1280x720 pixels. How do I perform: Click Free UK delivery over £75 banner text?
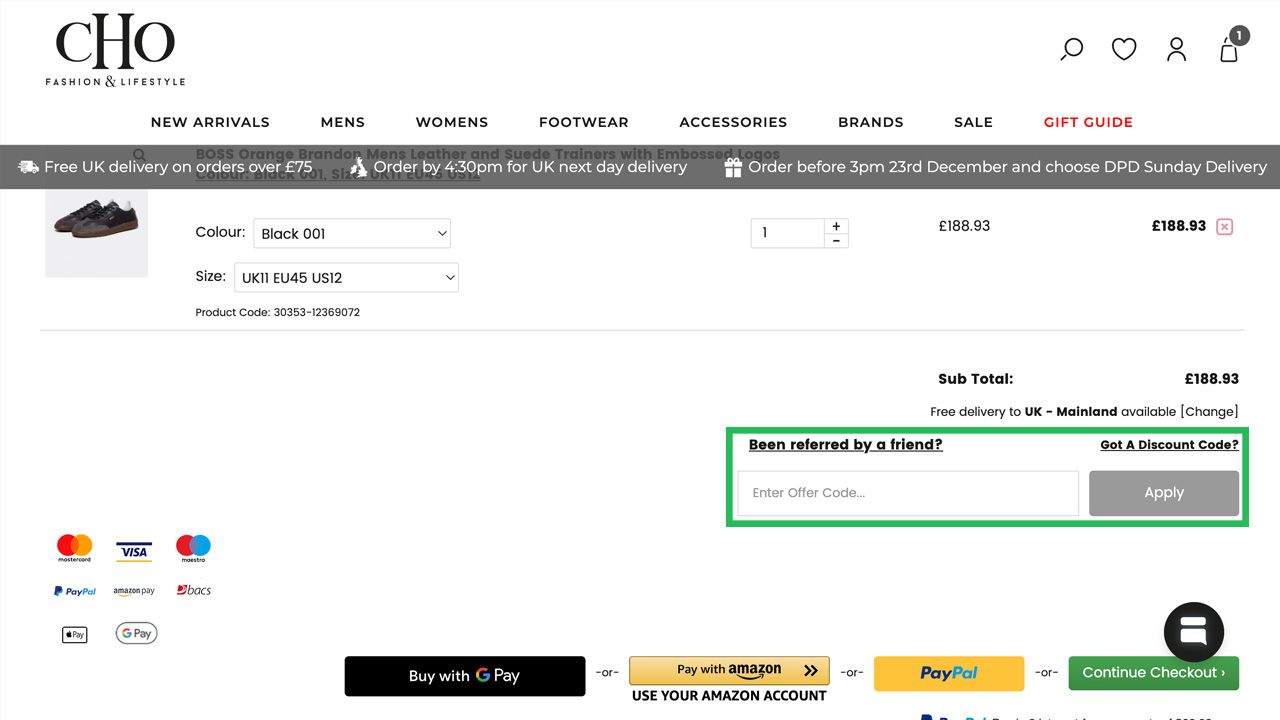178,167
